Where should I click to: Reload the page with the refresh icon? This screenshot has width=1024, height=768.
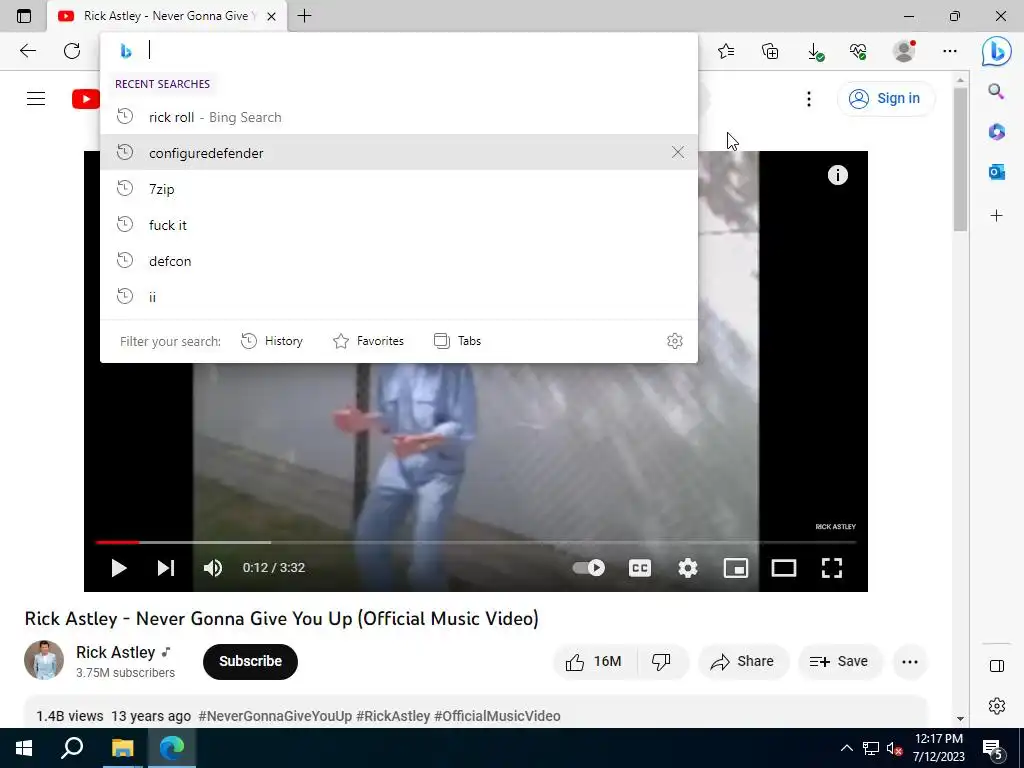[72, 51]
